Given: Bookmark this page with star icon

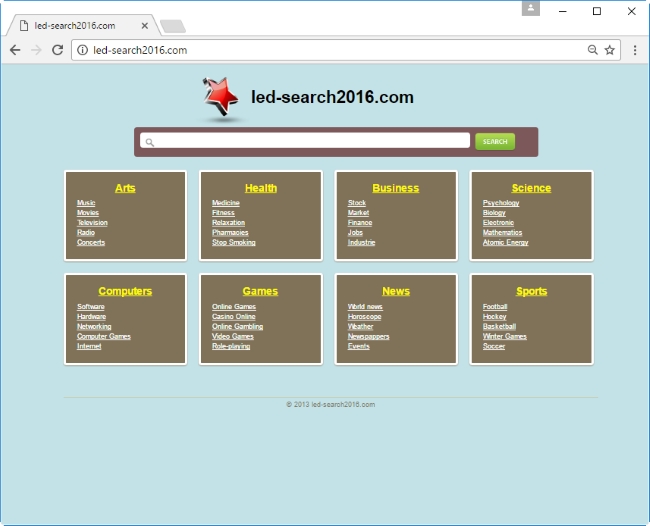Looking at the screenshot, I should (609, 50).
